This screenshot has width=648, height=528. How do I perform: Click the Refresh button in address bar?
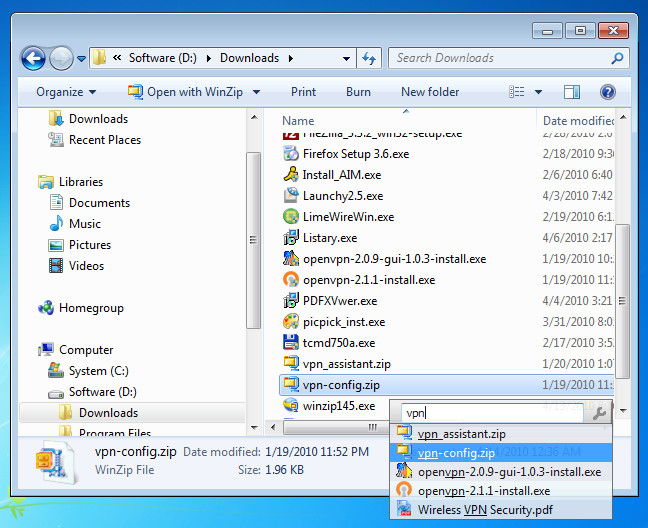(369, 58)
